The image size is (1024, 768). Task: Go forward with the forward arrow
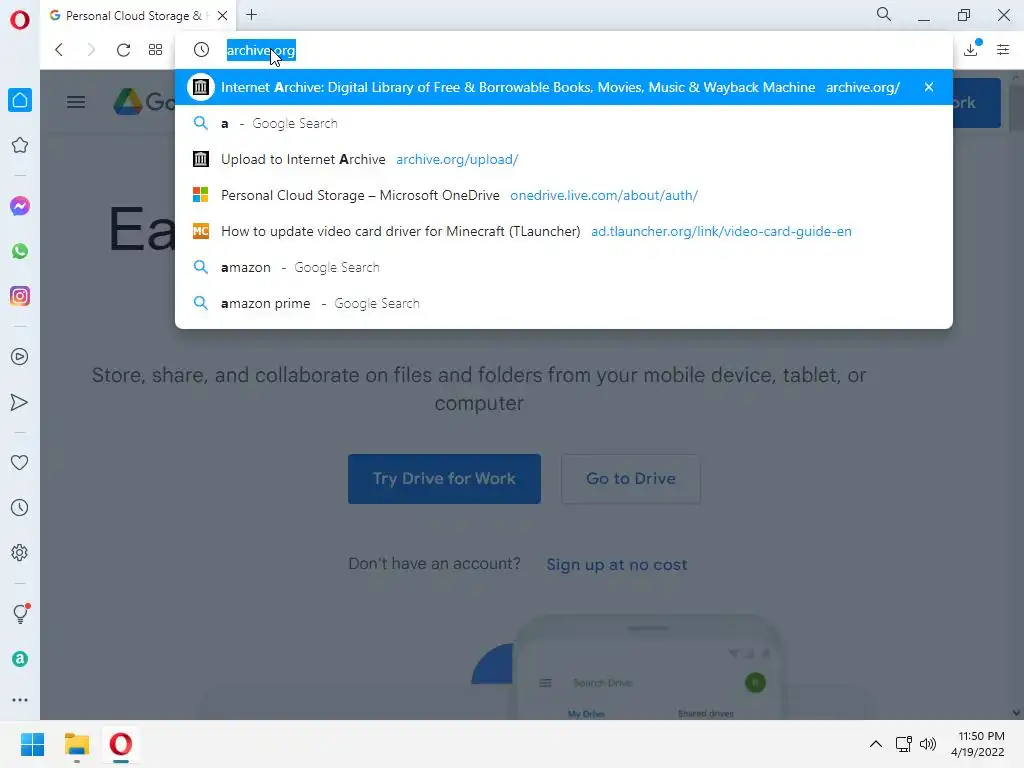point(91,50)
